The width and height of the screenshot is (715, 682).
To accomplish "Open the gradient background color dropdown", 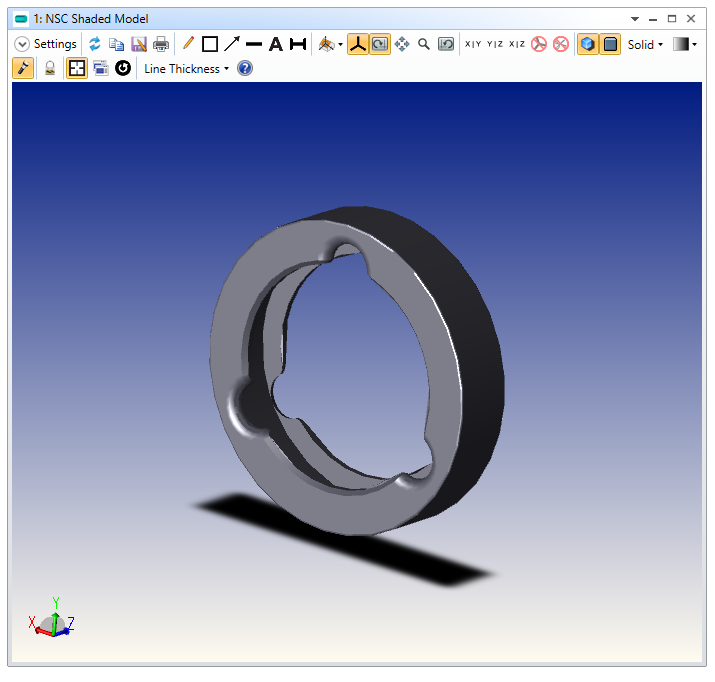I will 685,44.
